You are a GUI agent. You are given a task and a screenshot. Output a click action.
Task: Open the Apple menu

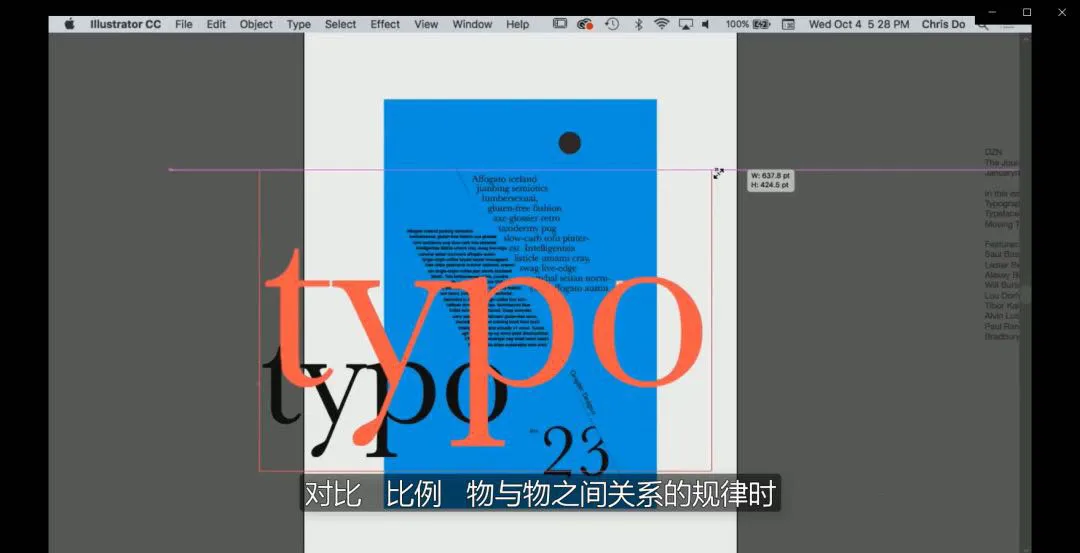(x=69, y=24)
